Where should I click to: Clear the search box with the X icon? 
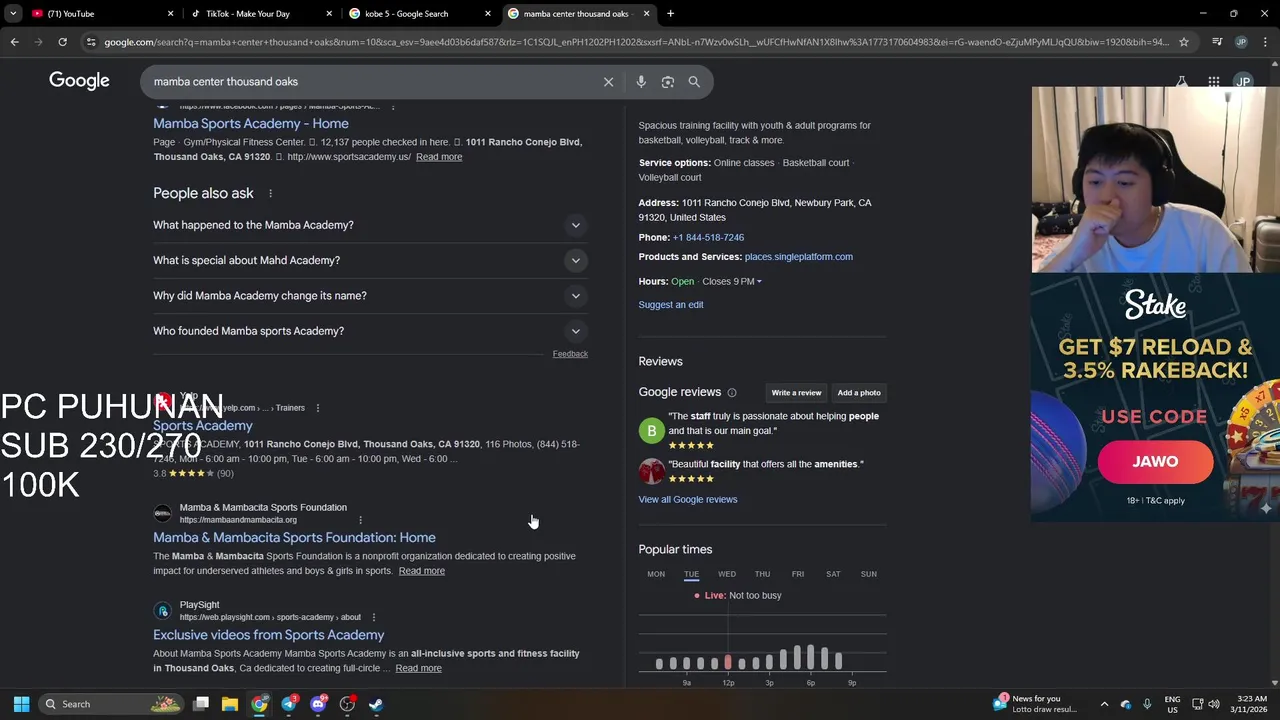[608, 82]
